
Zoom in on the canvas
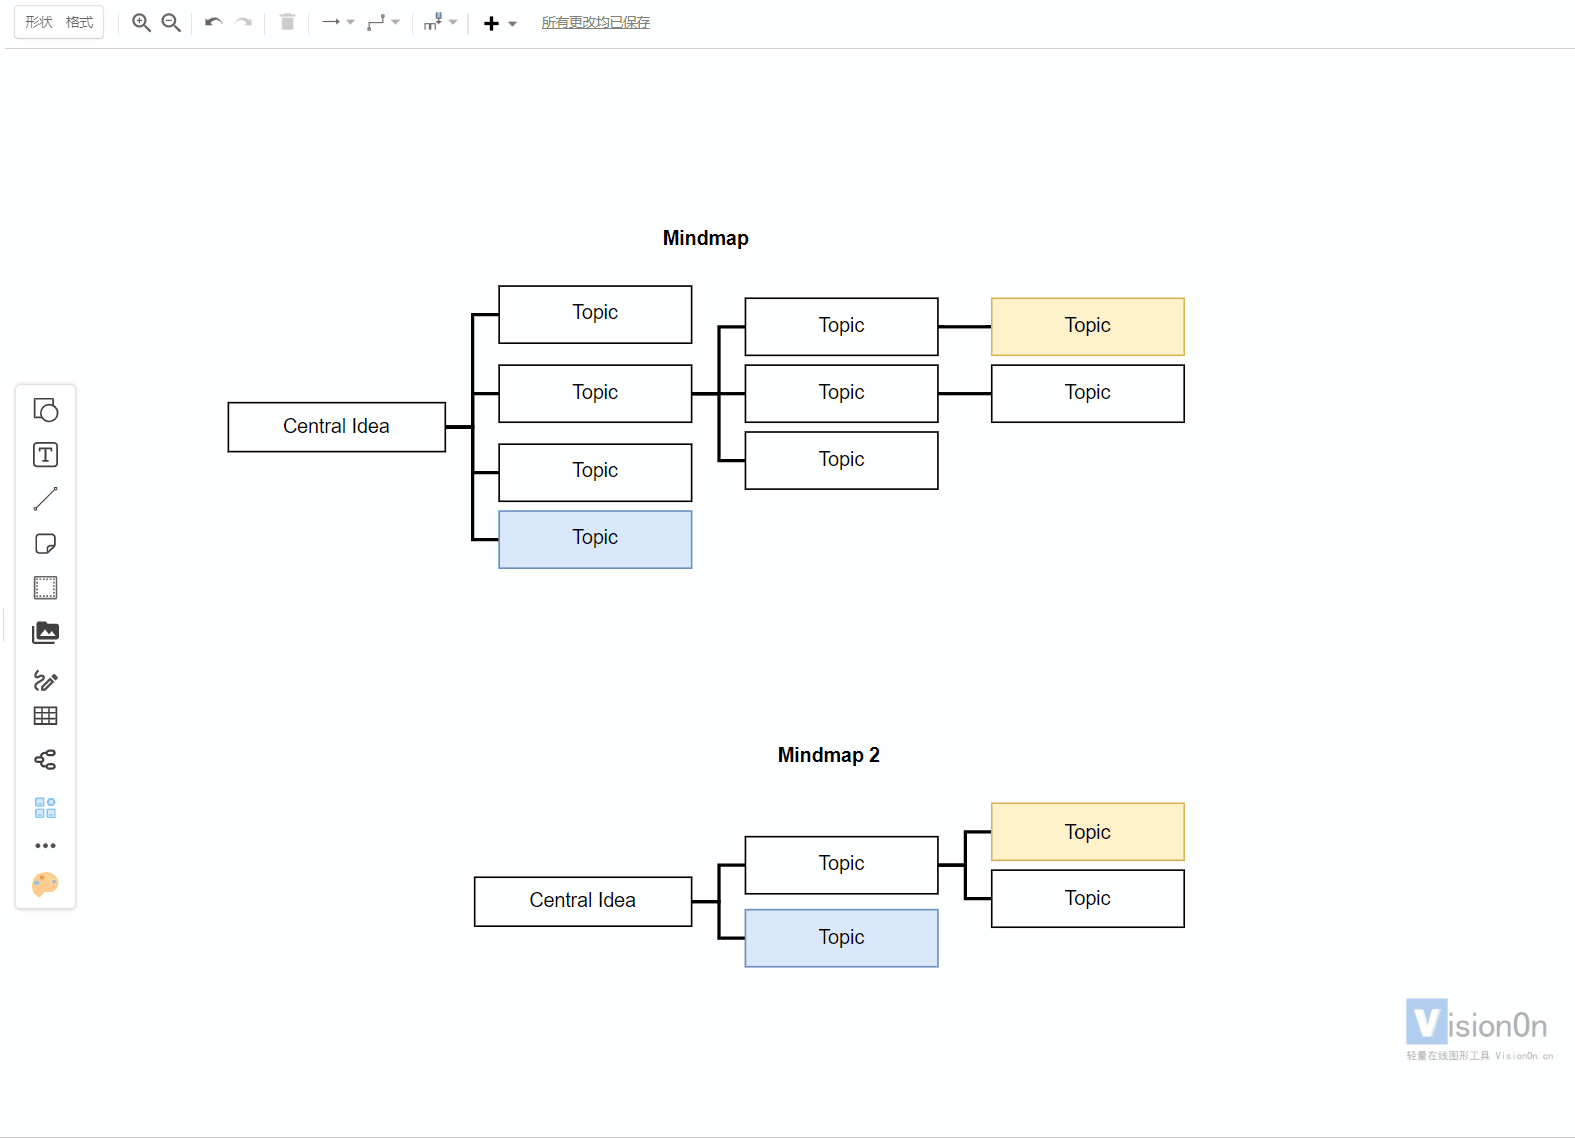[141, 23]
